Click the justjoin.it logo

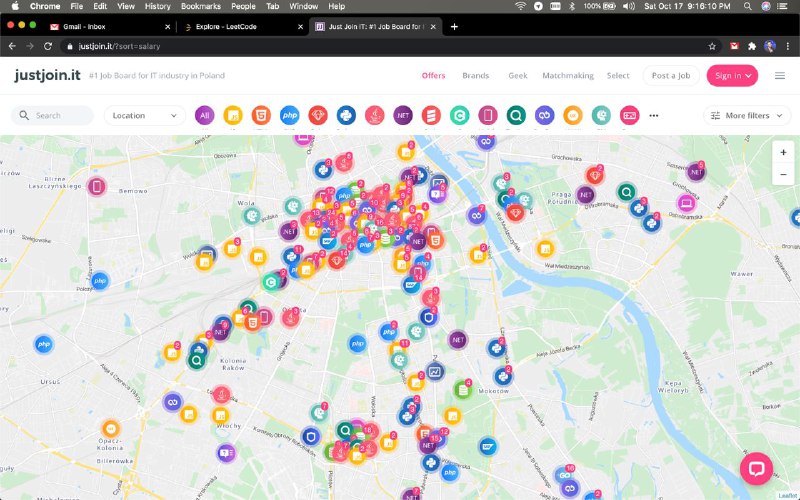pyautogui.click(x=47, y=75)
